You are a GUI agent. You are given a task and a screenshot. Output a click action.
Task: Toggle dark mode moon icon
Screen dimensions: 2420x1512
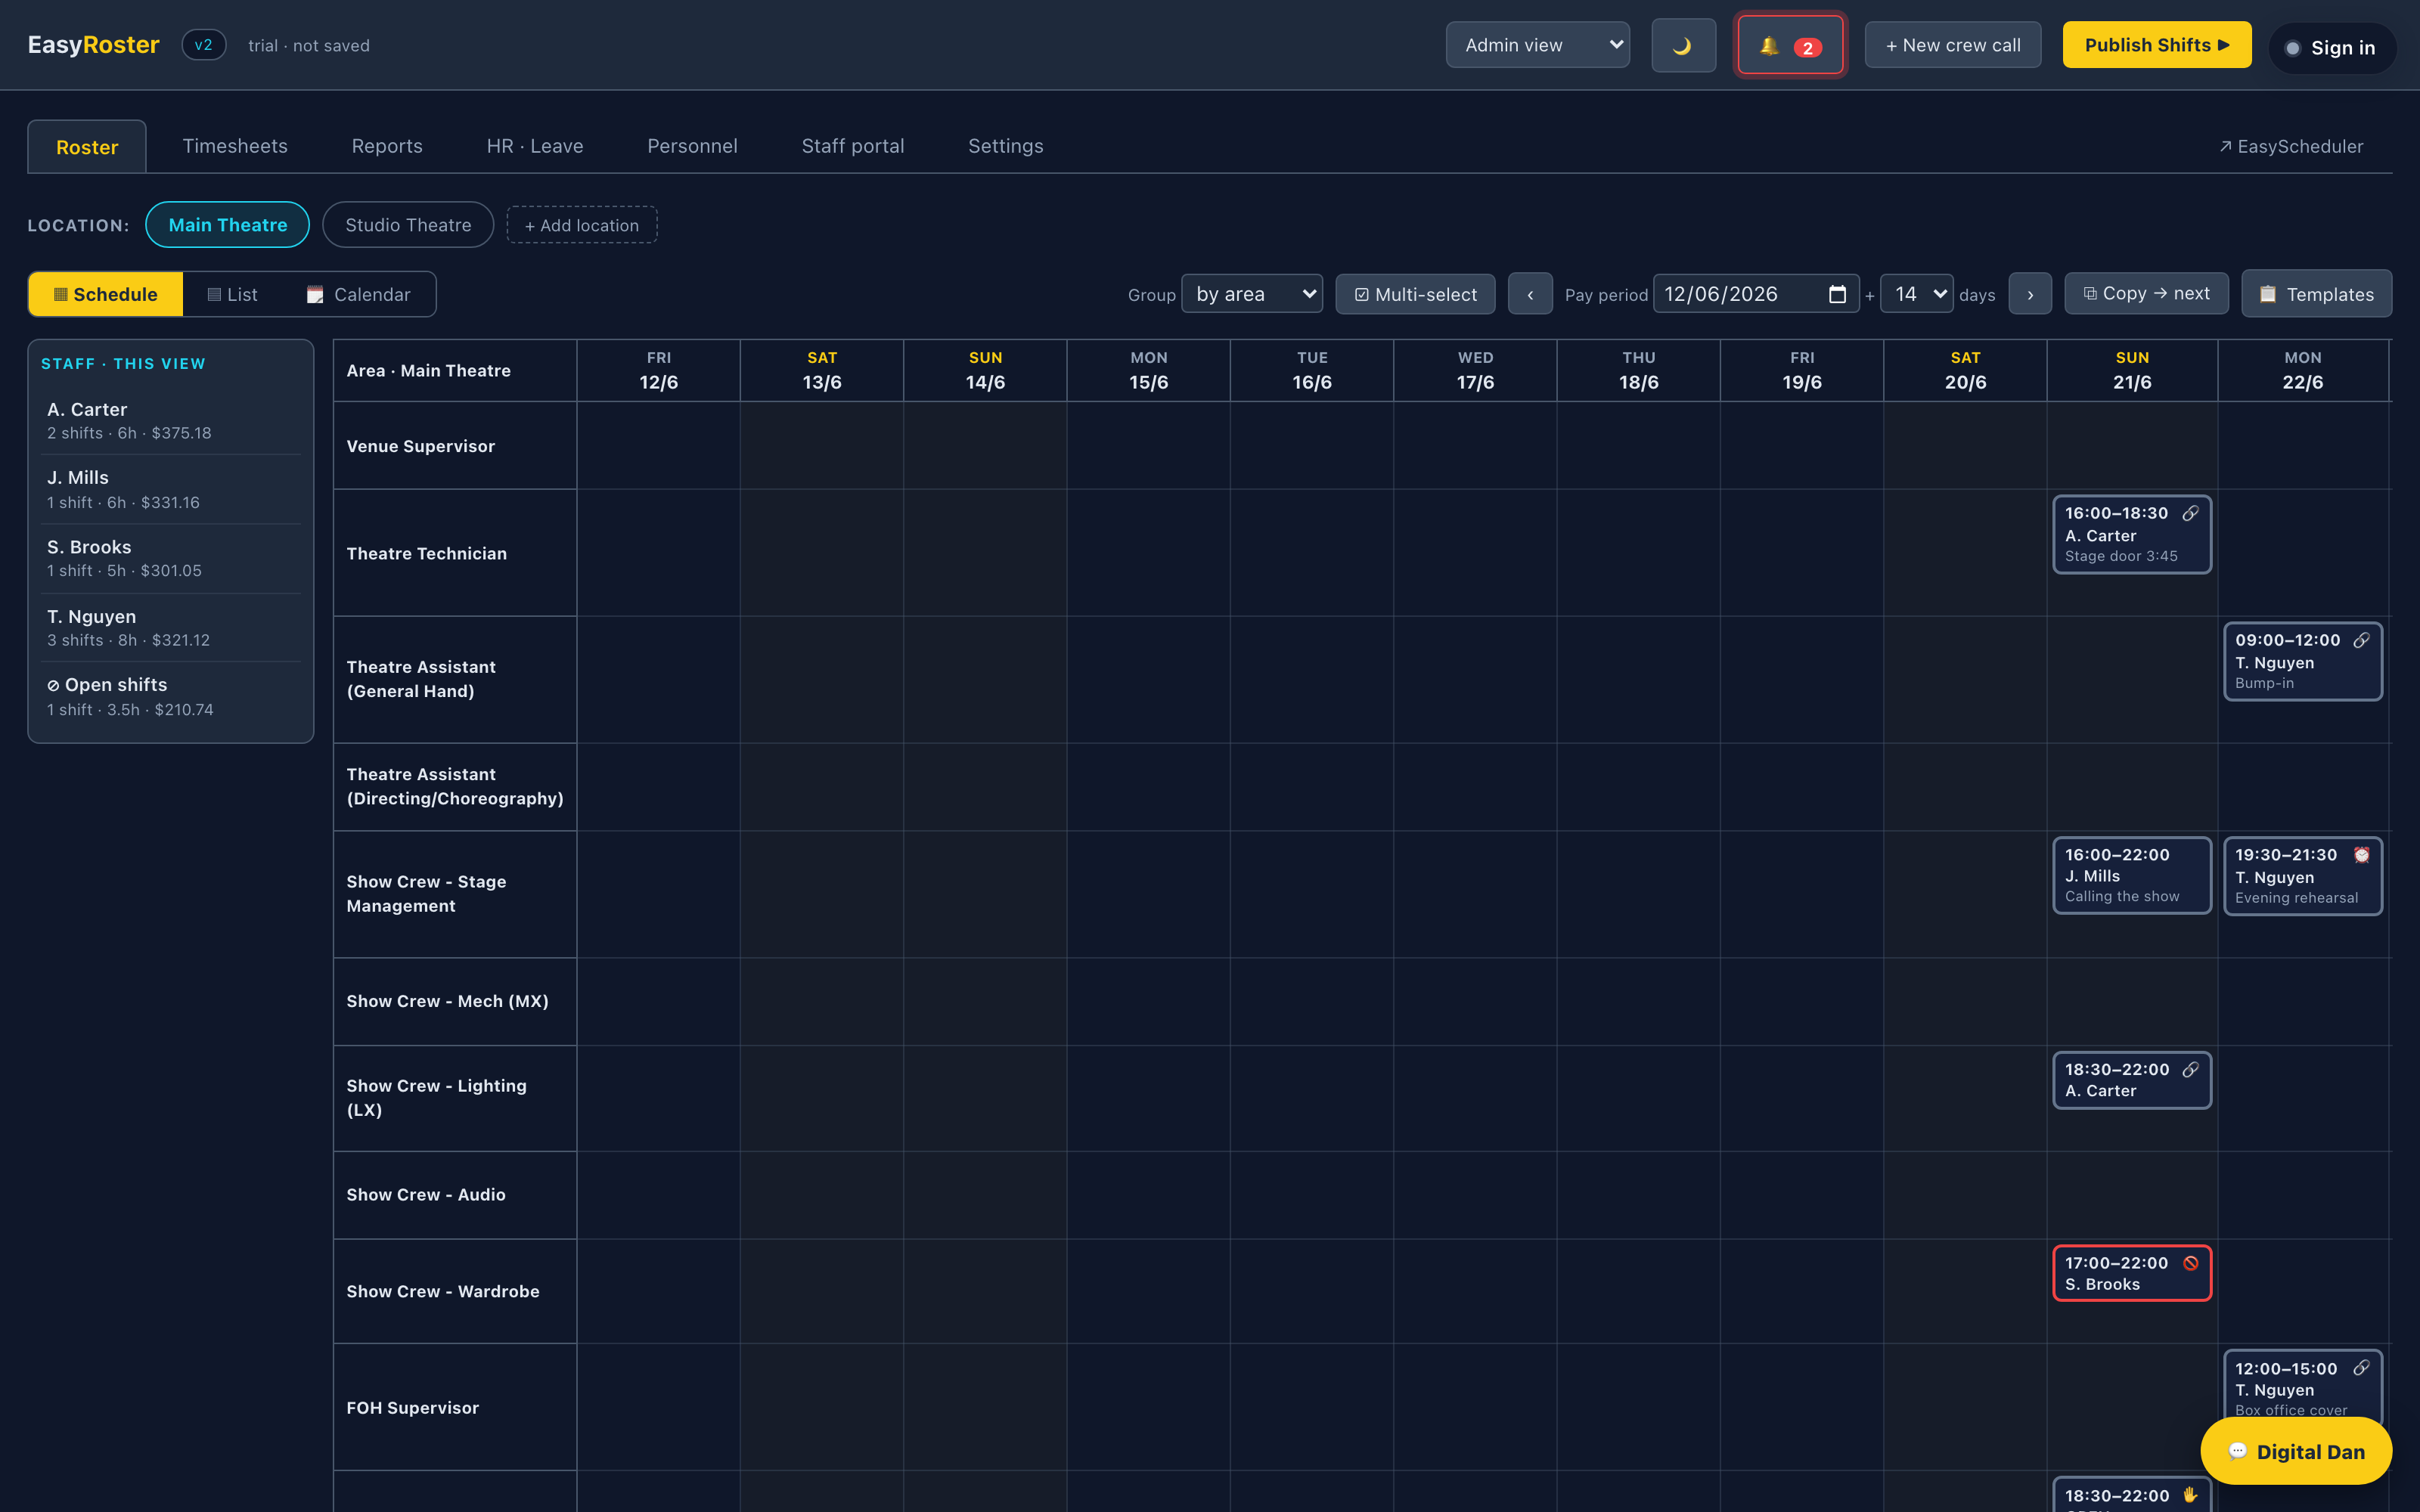(x=1683, y=46)
